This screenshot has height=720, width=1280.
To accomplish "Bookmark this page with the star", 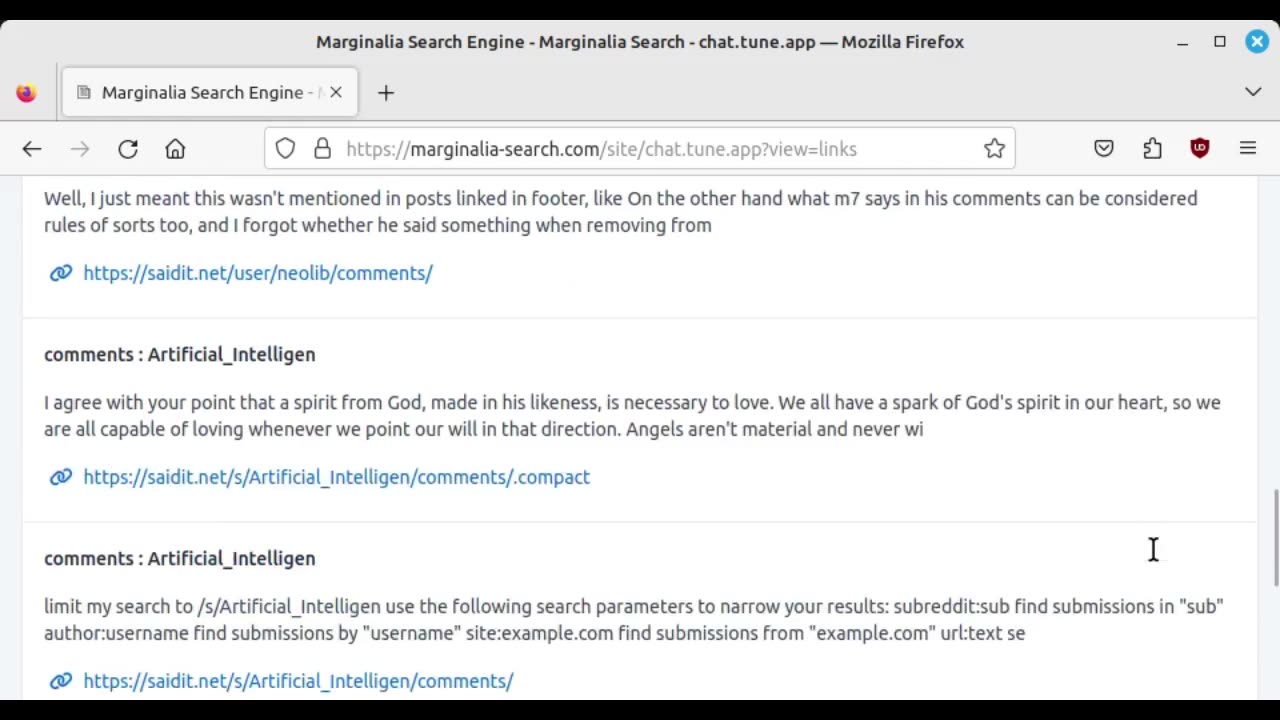I will coord(994,149).
